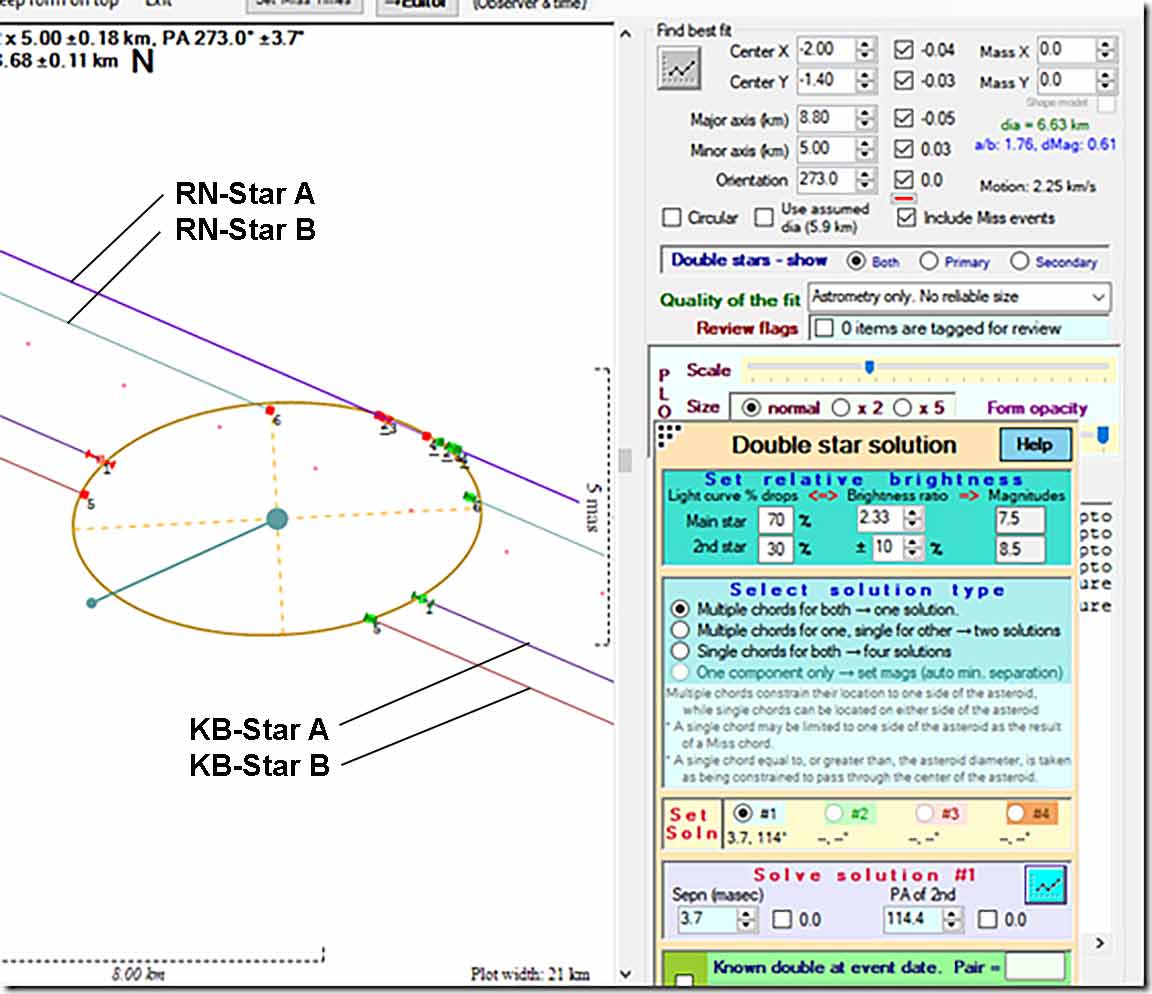Open the Quality of the fit dropdown

(1098, 297)
